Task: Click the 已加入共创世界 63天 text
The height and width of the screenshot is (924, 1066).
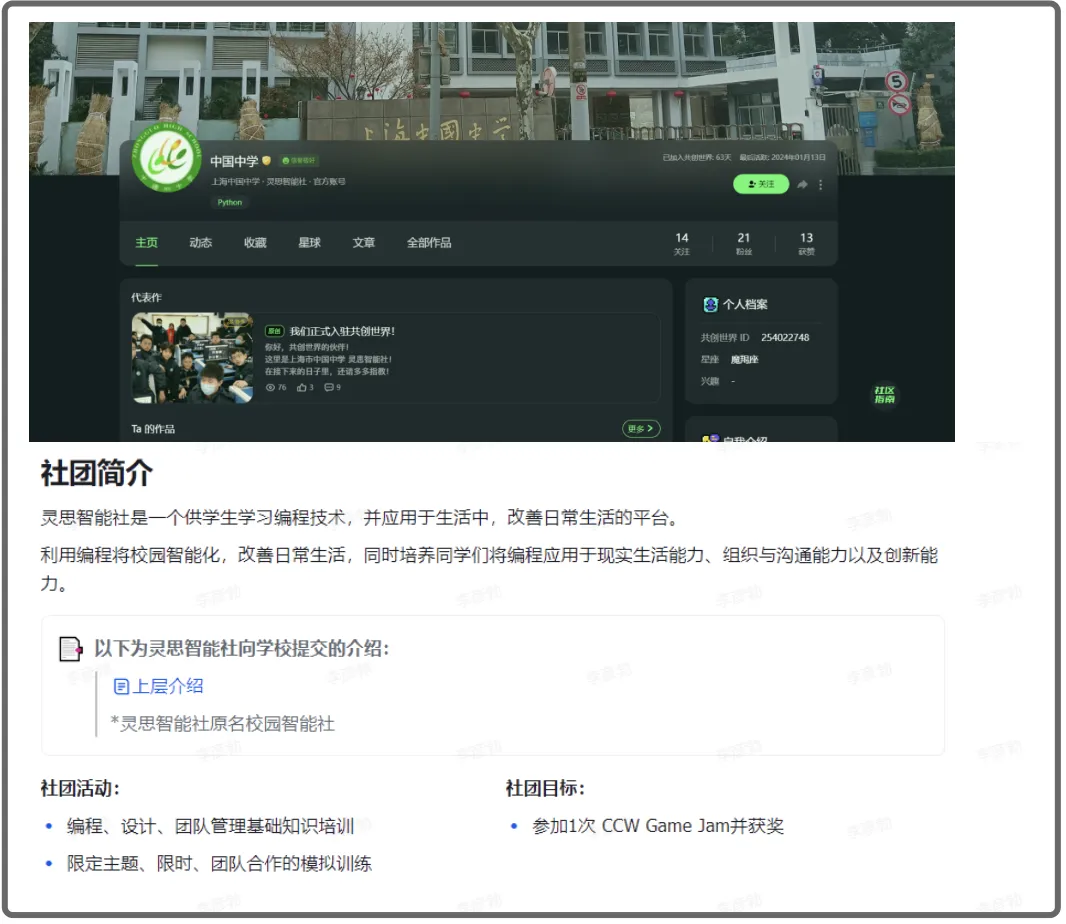Action: 697,158
